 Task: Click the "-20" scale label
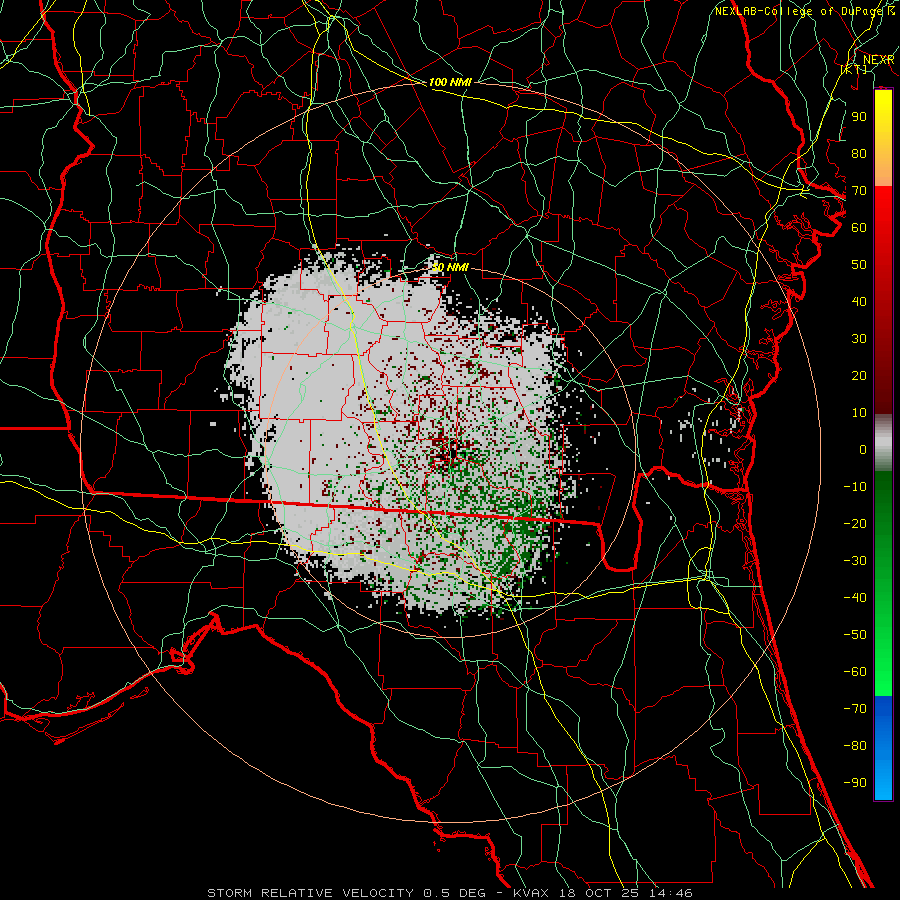(855, 523)
